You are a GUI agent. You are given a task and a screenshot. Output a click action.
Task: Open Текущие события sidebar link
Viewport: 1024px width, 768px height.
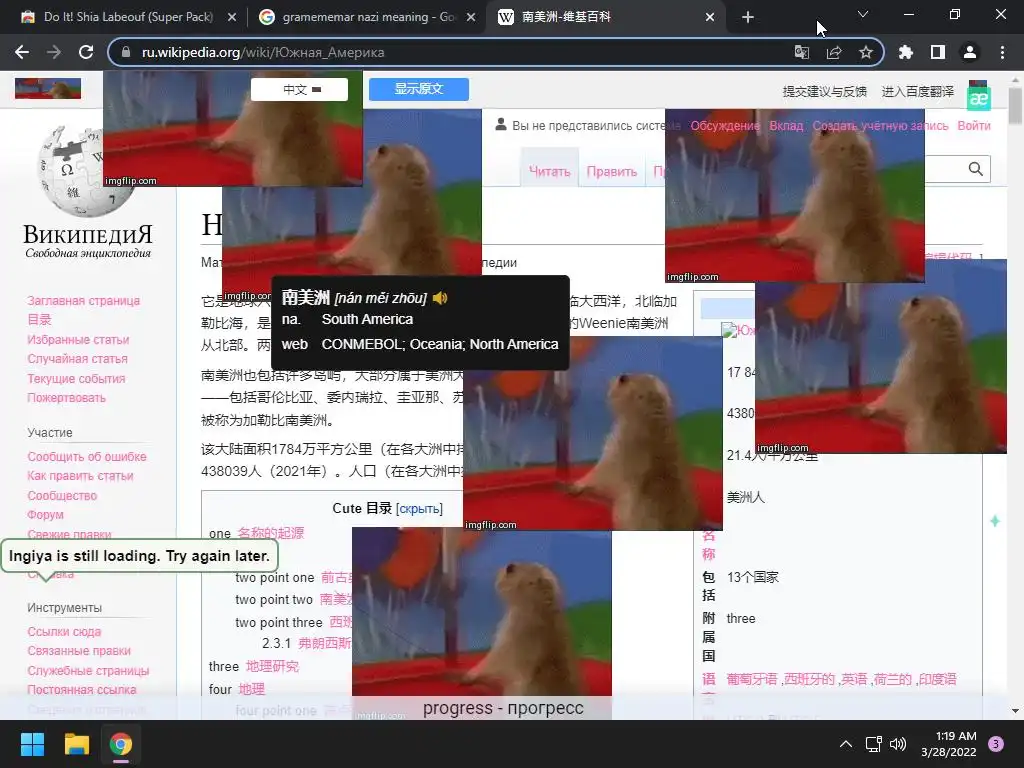tap(76, 379)
